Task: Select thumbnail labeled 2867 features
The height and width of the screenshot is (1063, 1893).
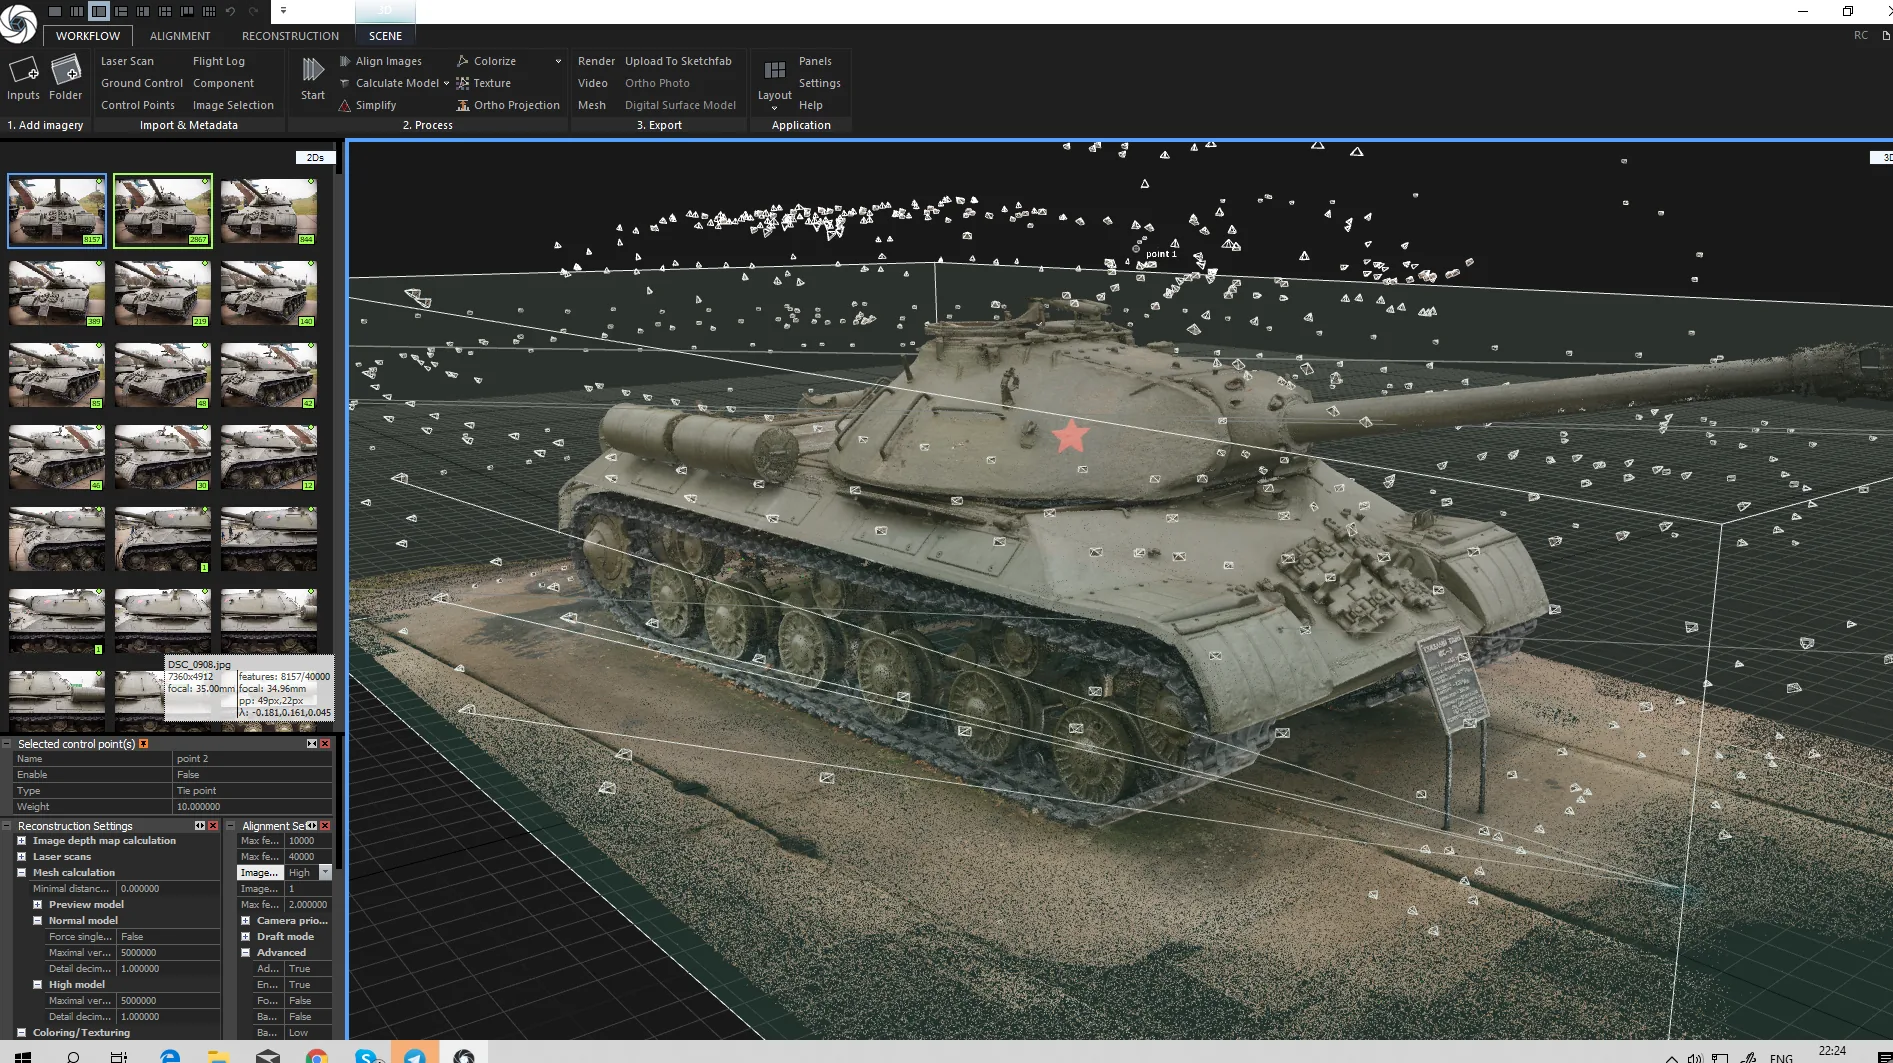Action: pos(163,211)
